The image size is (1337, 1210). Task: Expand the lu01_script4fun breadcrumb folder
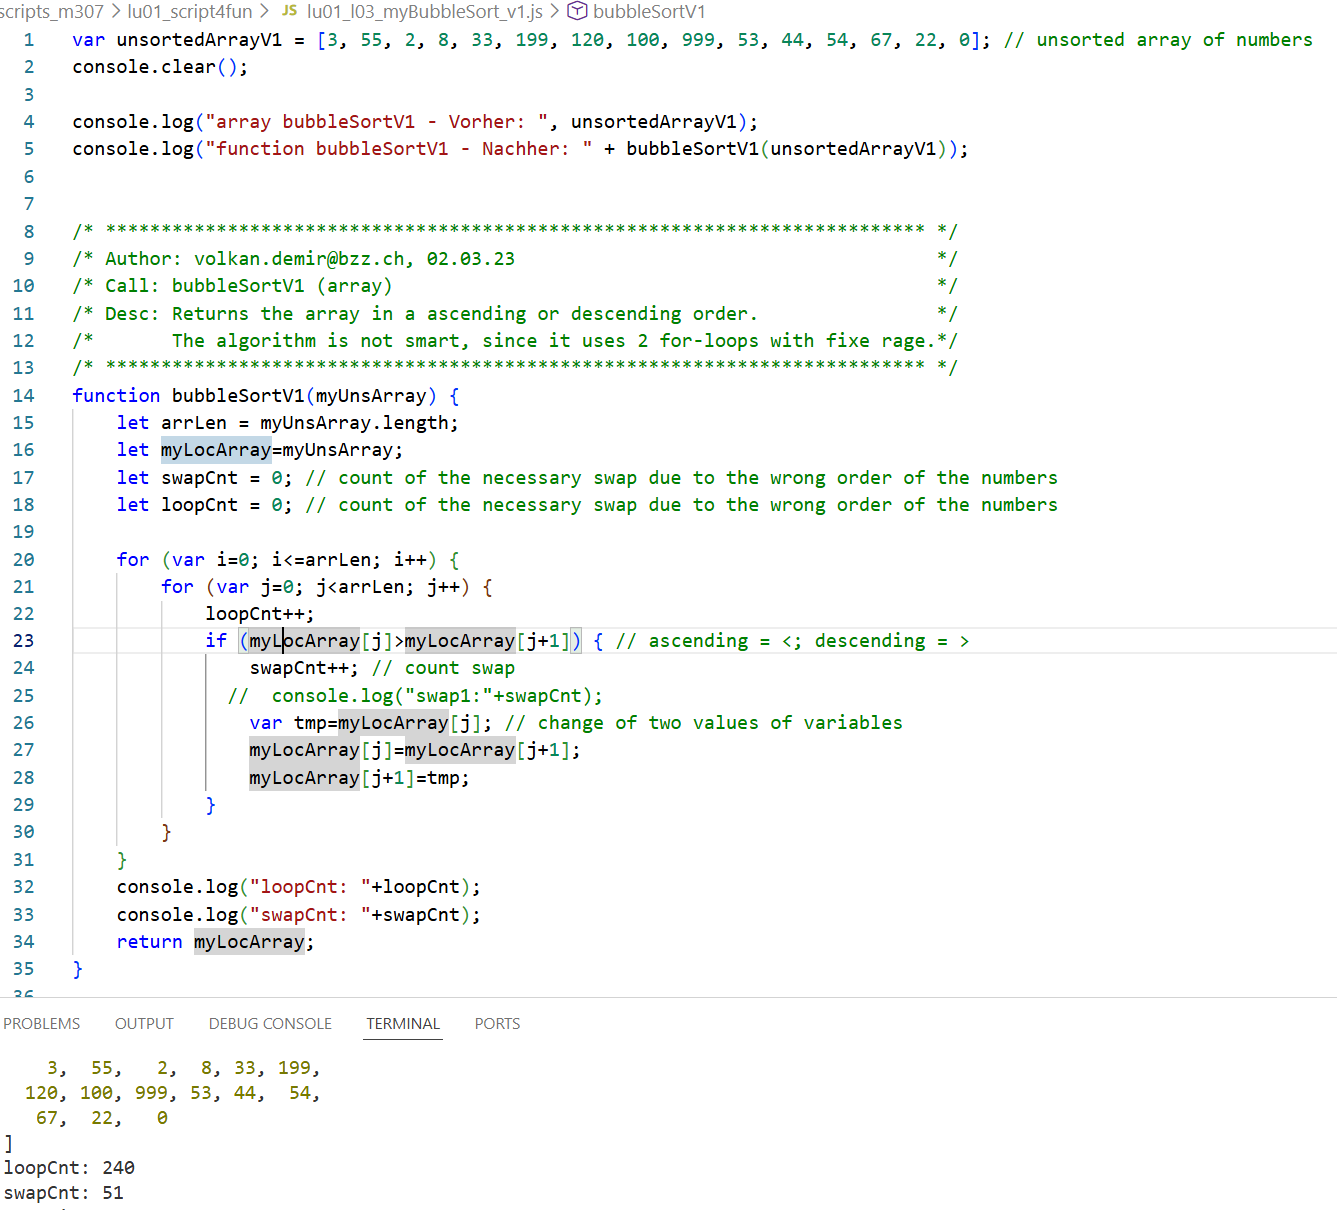[x=189, y=11]
